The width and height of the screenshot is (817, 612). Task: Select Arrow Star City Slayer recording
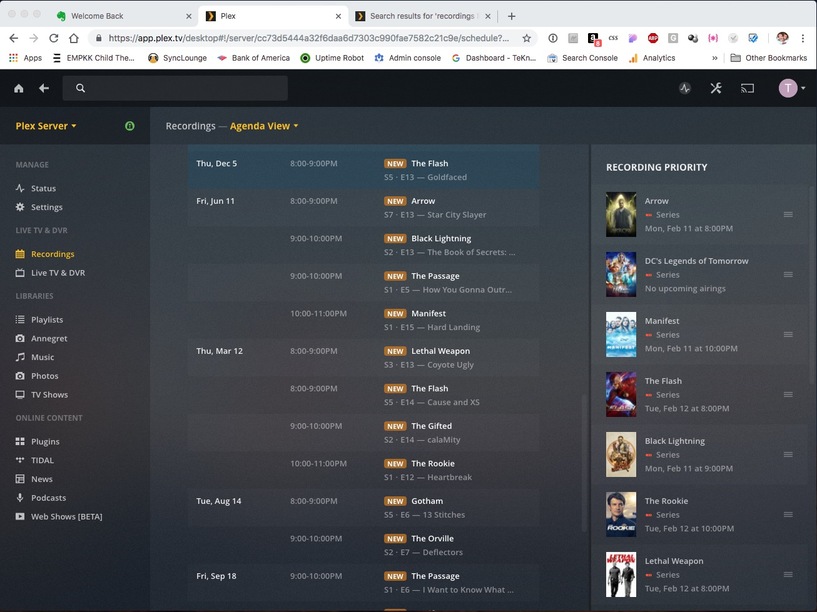tap(363, 207)
